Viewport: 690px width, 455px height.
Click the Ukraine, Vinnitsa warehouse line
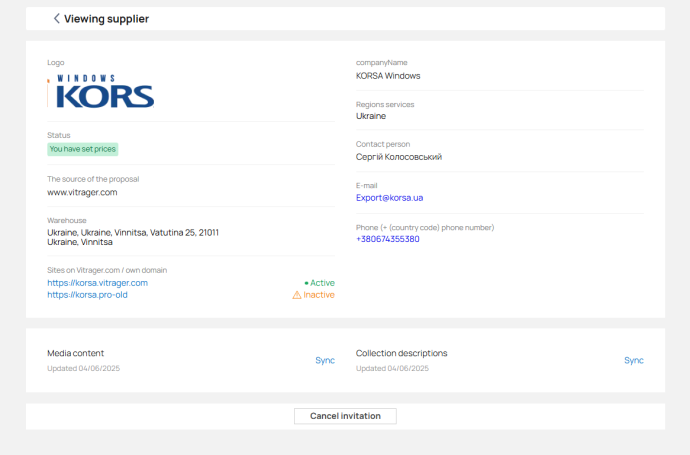coord(80,242)
